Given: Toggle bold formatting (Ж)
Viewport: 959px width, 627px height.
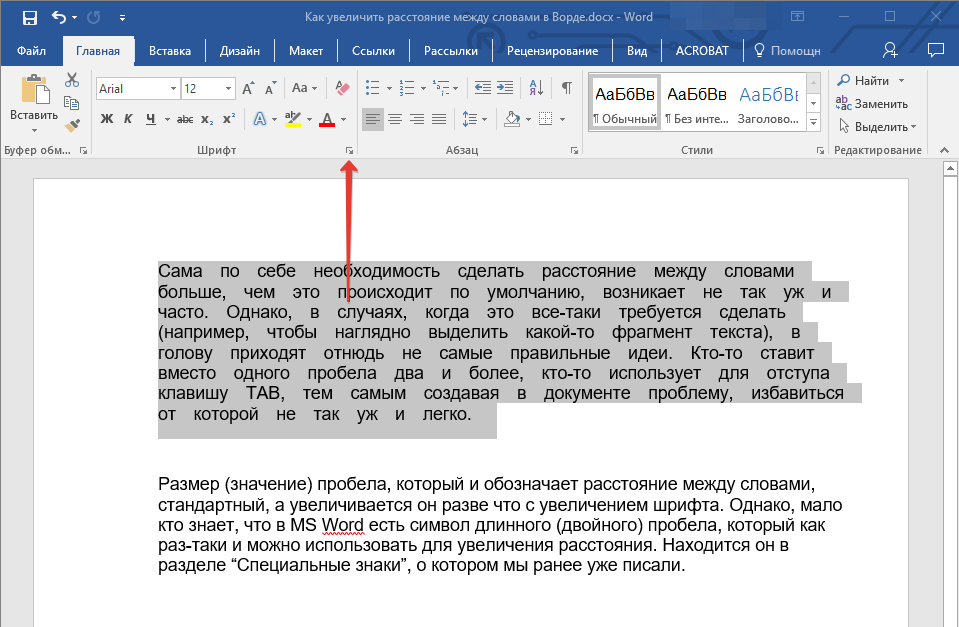Looking at the screenshot, I should tap(107, 119).
